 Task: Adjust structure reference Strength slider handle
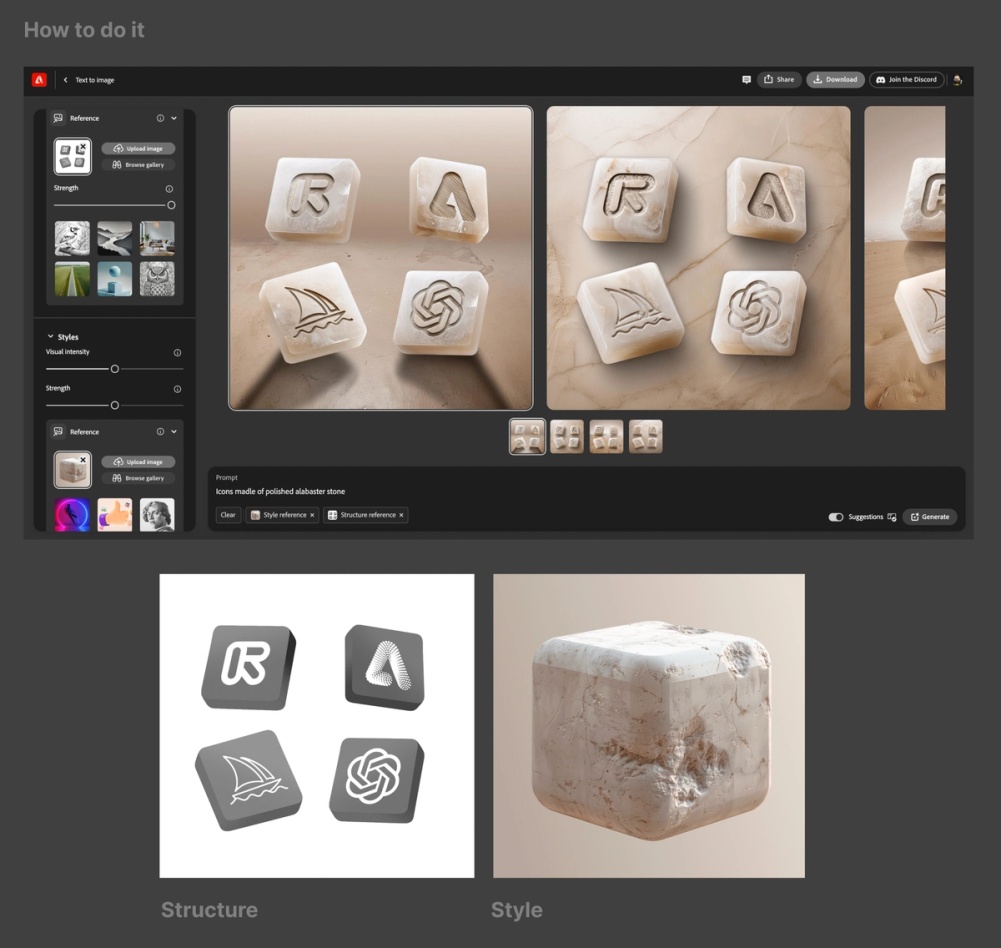click(171, 206)
